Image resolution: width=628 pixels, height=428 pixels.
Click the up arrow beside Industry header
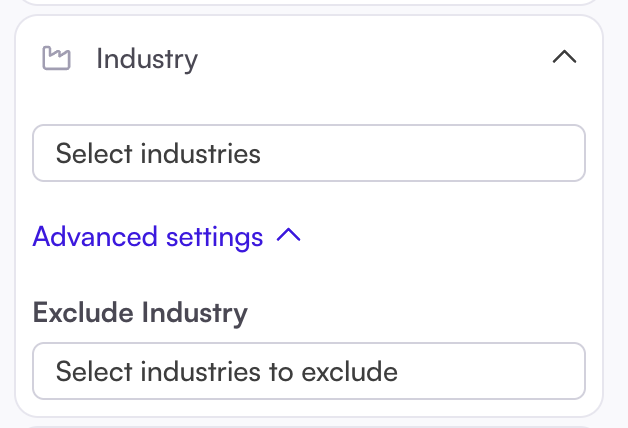pyautogui.click(x=564, y=58)
